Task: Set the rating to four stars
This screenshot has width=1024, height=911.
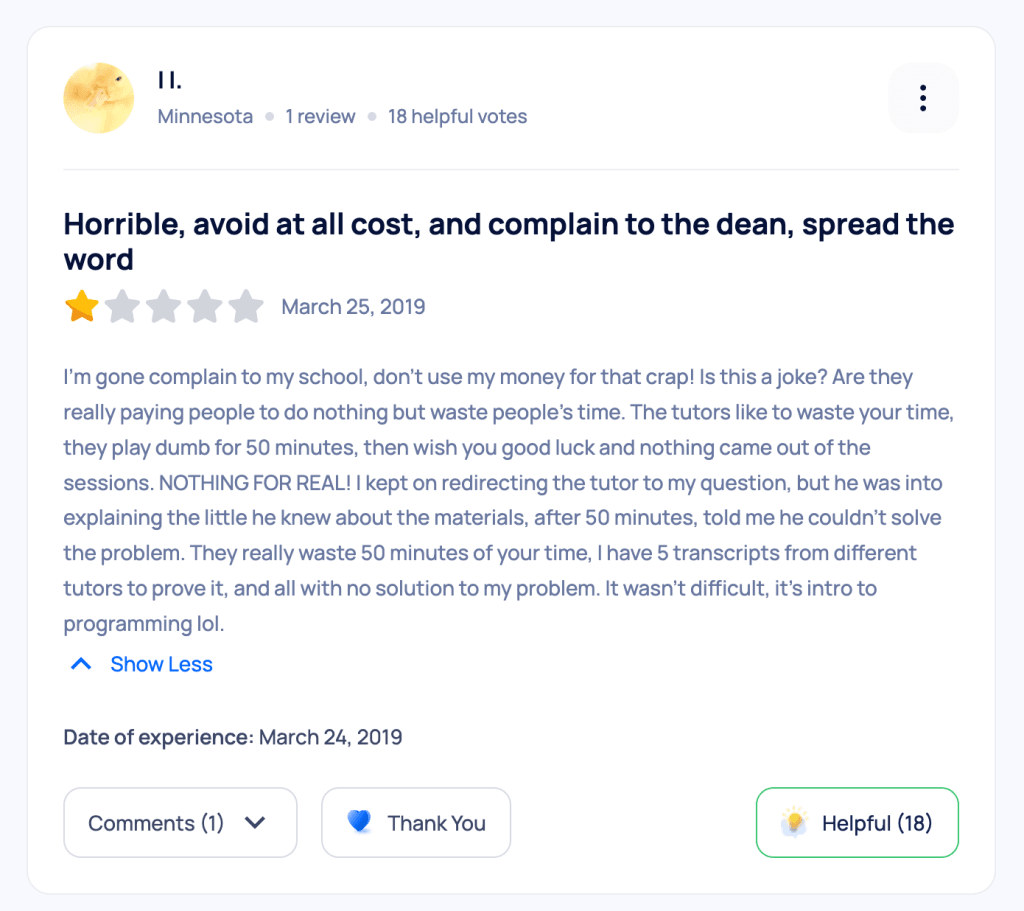Action: (x=205, y=307)
